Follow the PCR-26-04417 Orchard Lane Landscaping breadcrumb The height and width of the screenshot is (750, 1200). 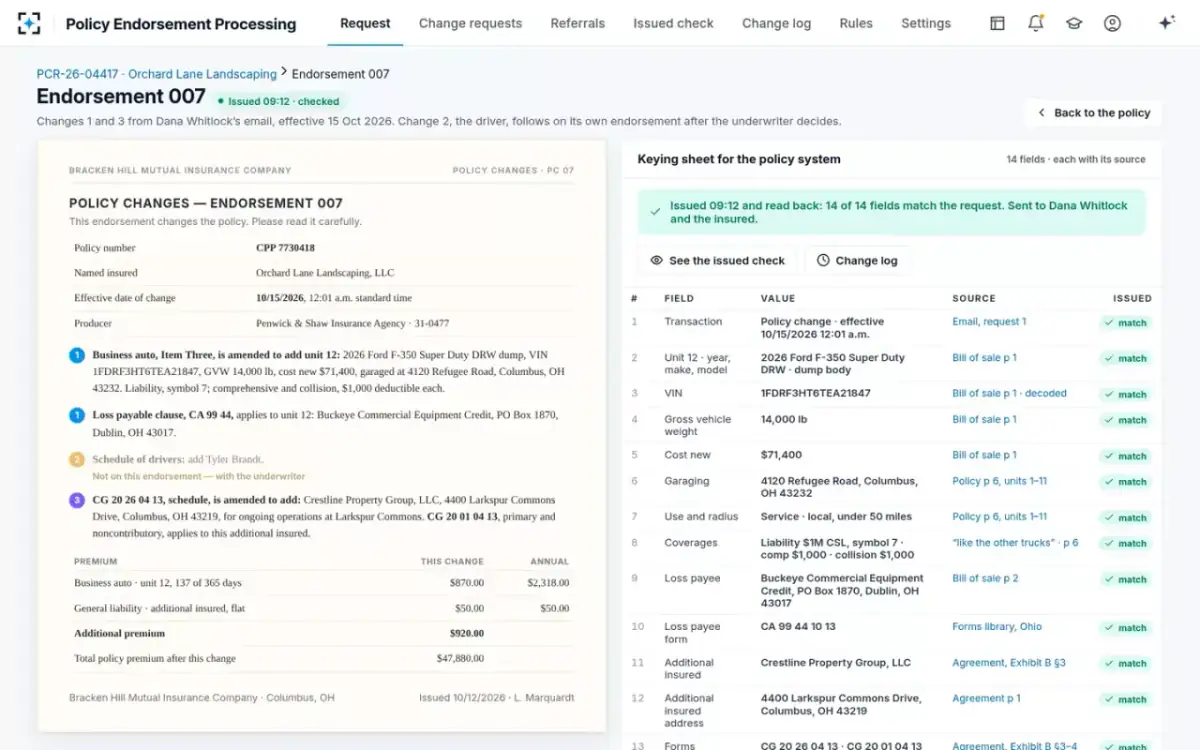coord(157,74)
